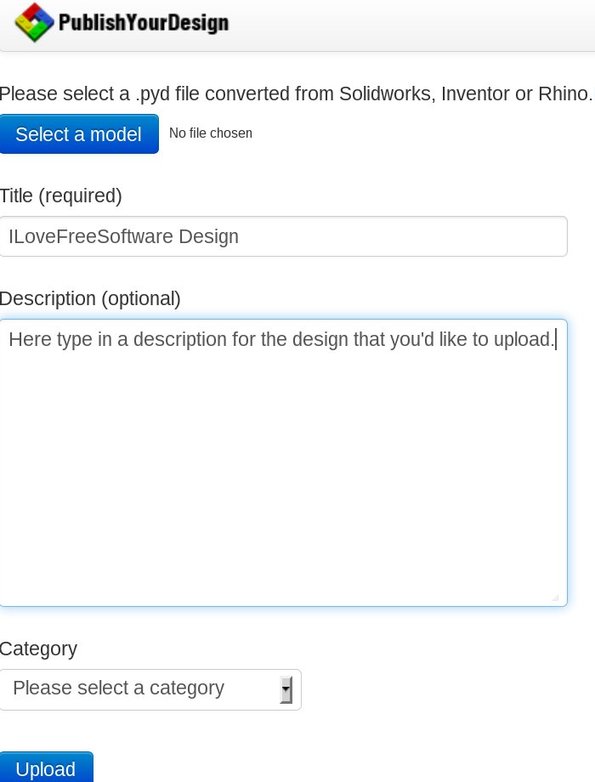This screenshot has height=782, width=595.
Task: Click the word Rhino in the instructions
Action: click(x=564, y=94)
